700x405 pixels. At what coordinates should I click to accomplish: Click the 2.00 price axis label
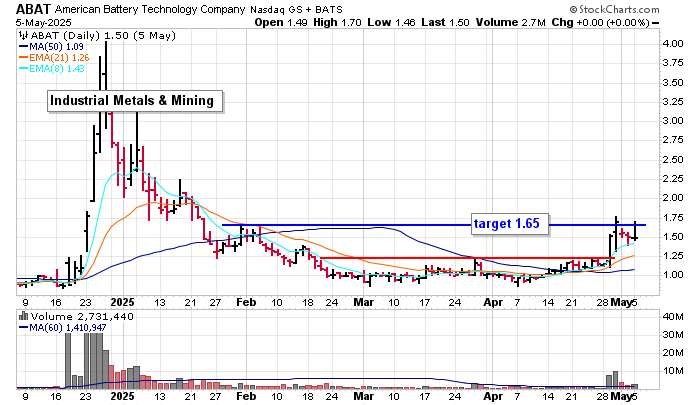[673, 198]
